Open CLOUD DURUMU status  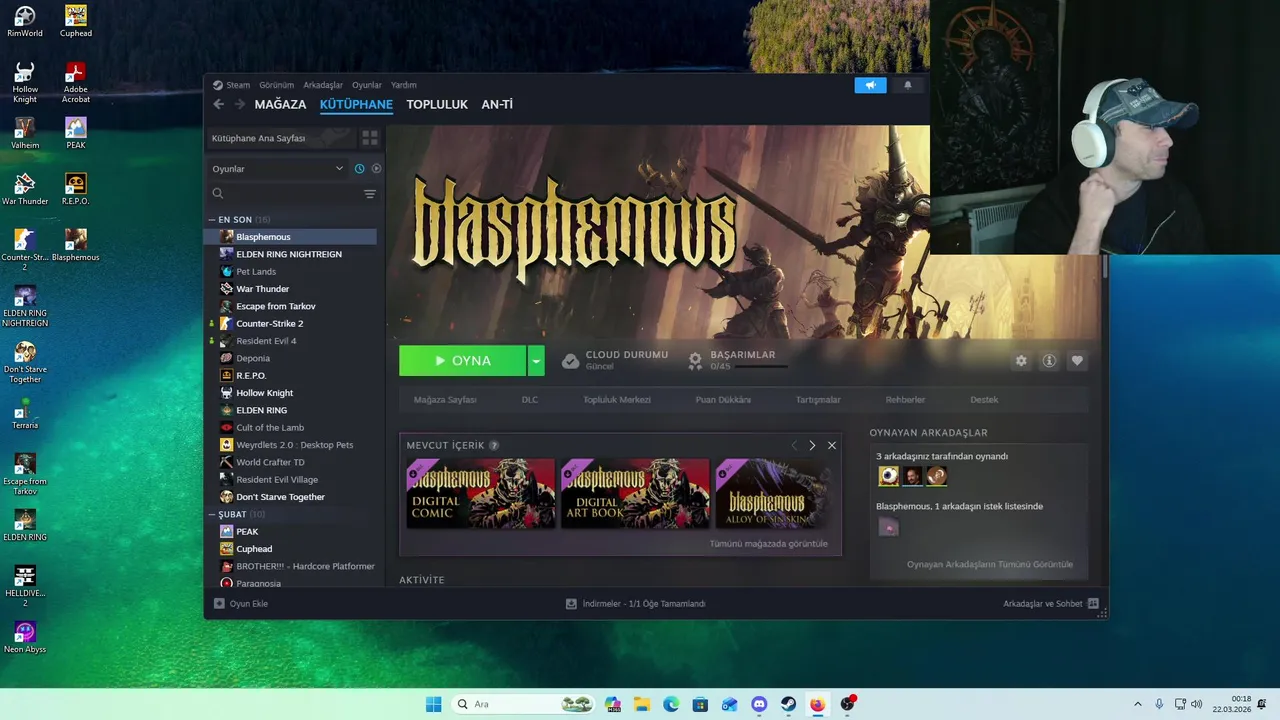click(x=614, y=360)
